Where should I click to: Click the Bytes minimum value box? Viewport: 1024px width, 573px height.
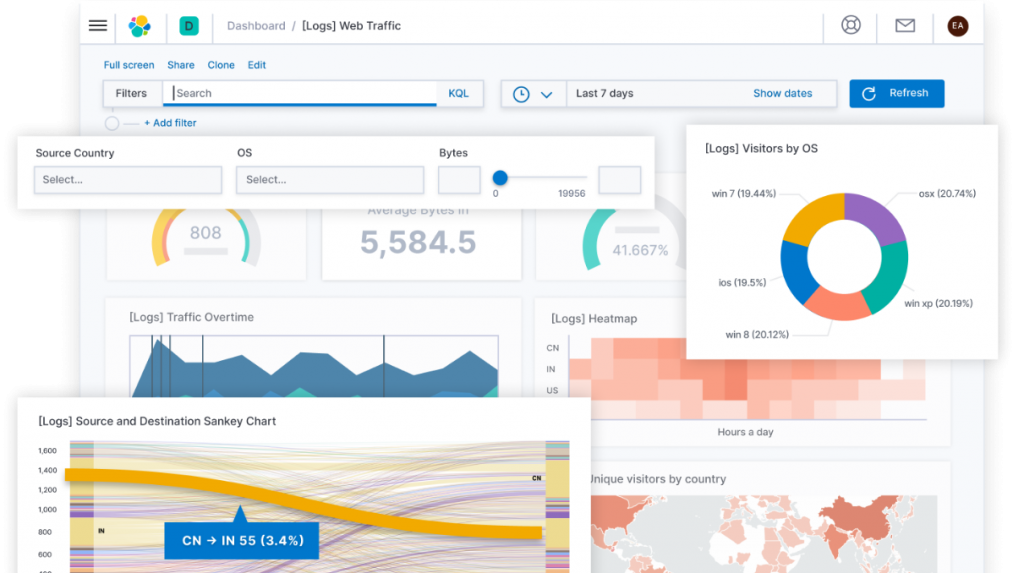(459, 180)
